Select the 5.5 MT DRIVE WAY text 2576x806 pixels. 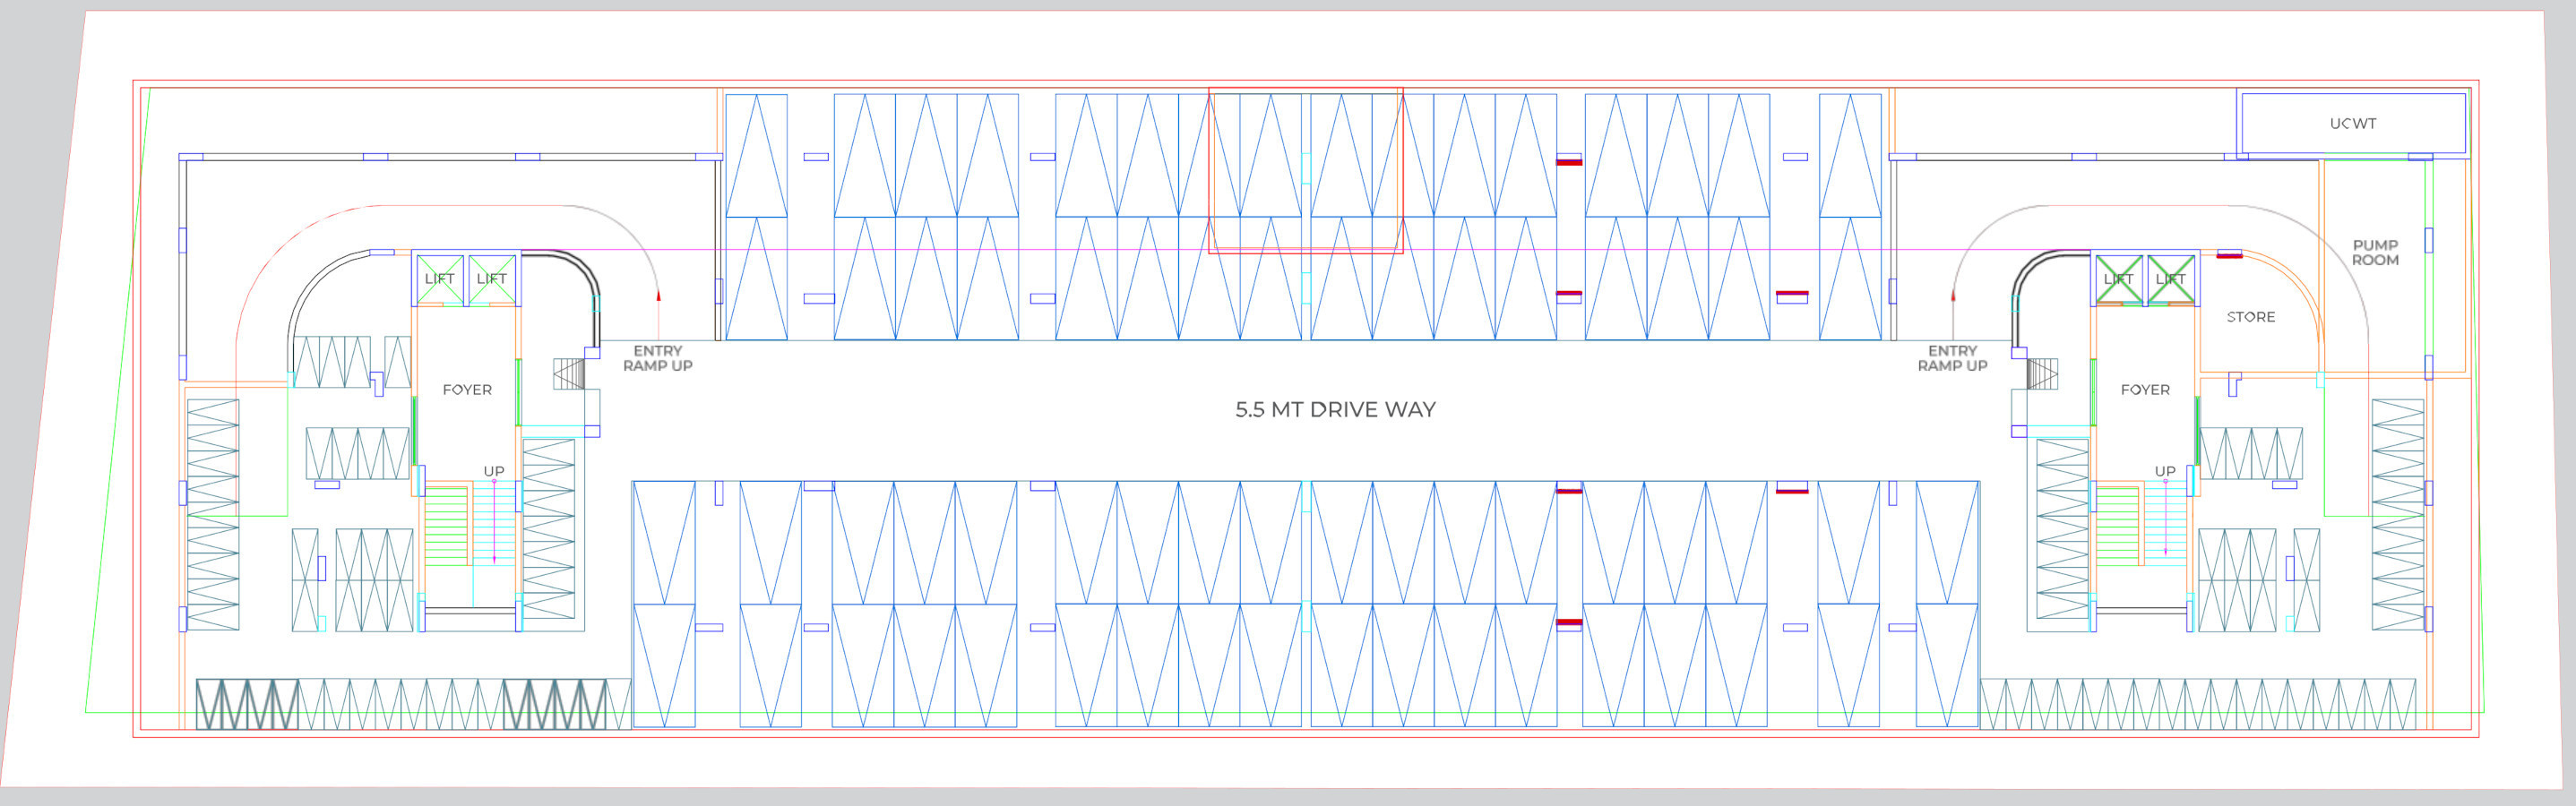(x=1335, y=409)
